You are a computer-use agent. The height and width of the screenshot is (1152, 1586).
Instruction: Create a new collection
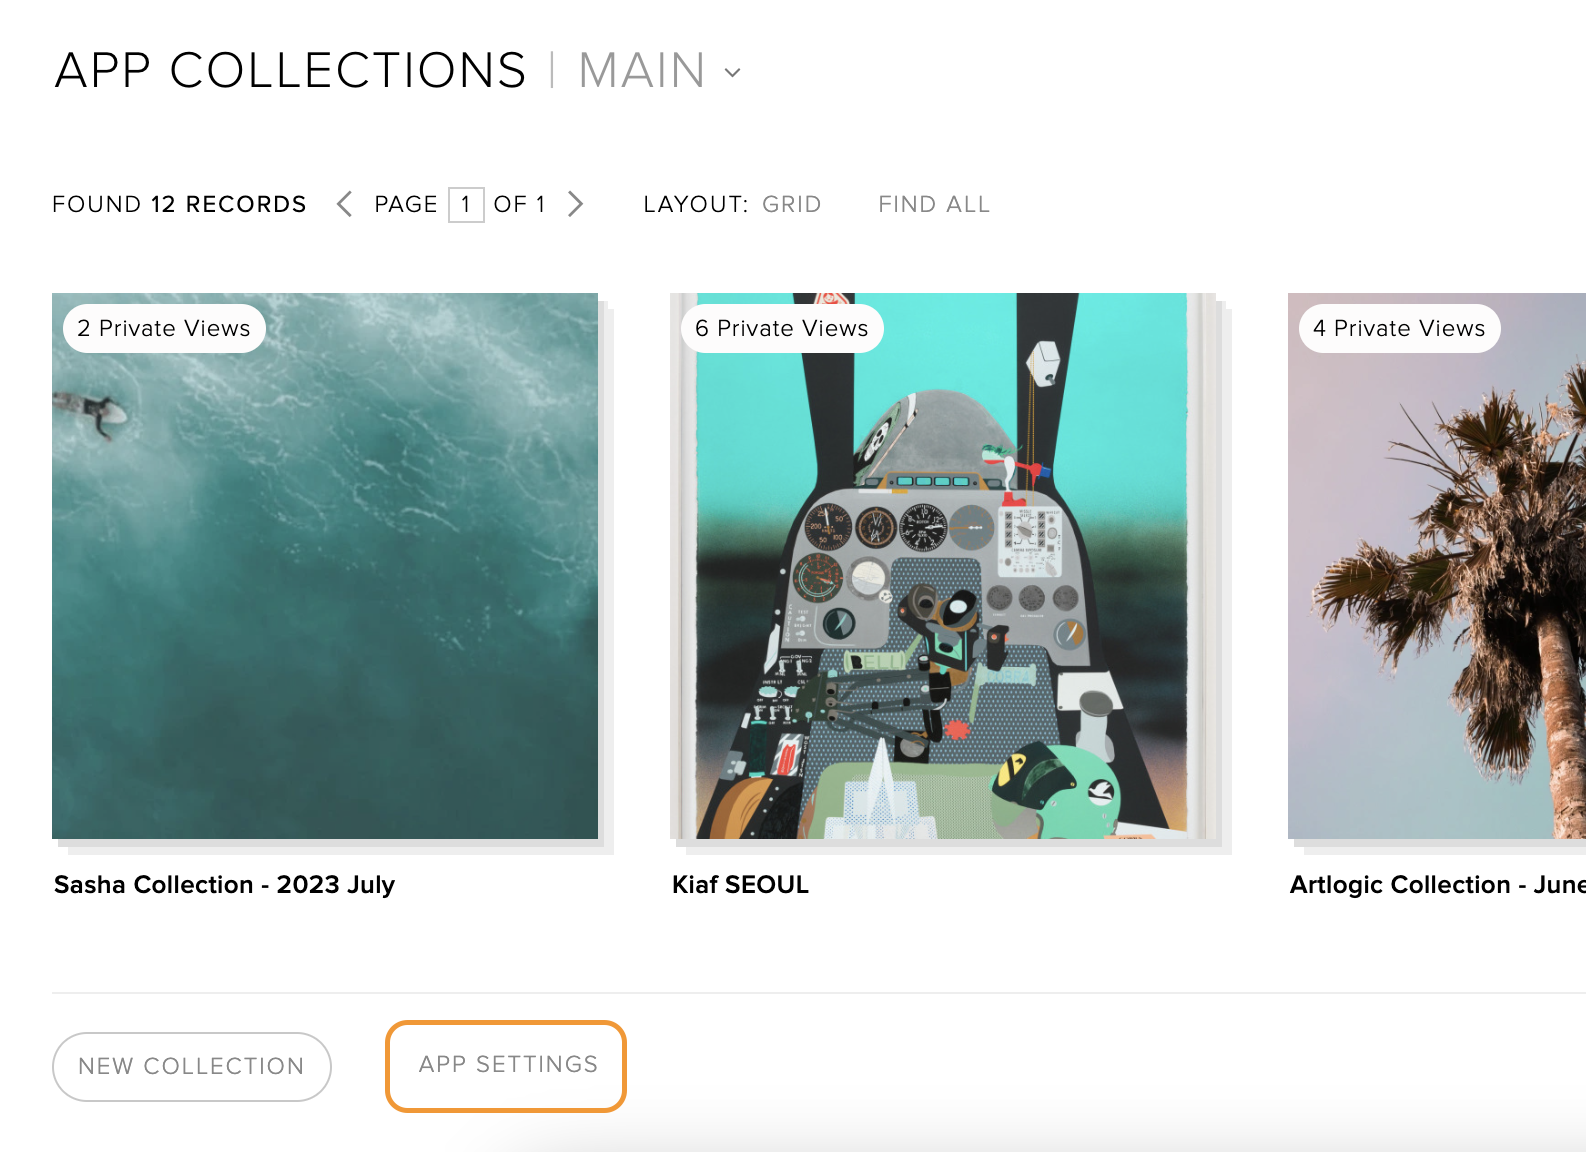click(191, 1067)
